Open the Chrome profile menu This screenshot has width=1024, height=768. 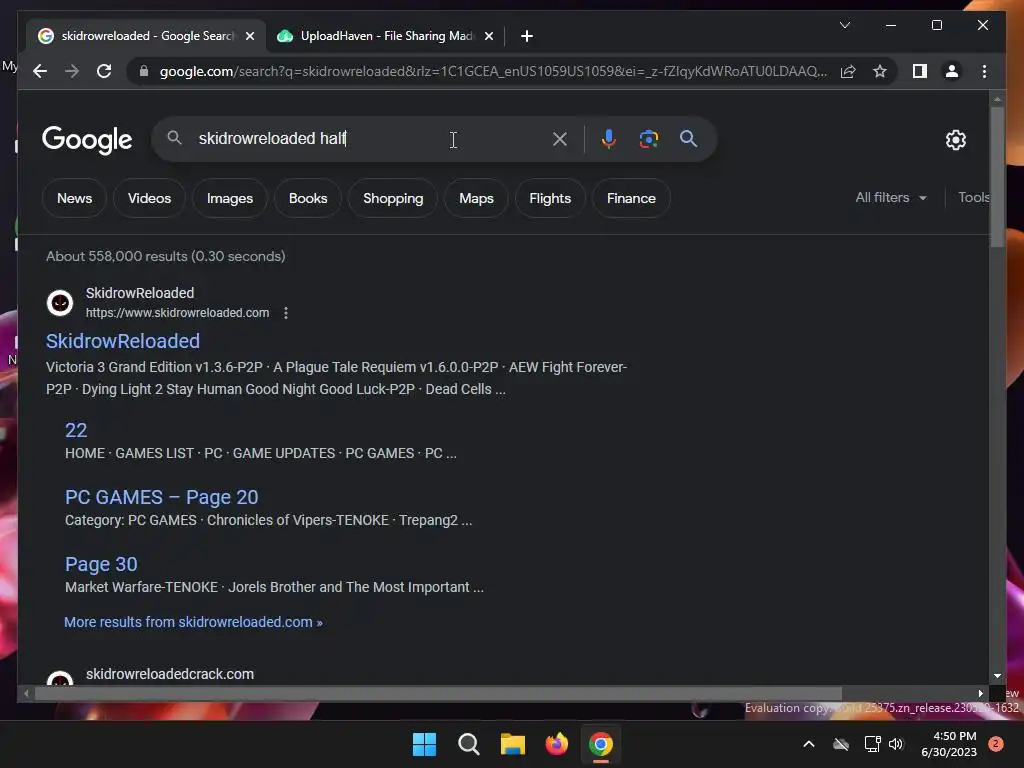(952, 71)
